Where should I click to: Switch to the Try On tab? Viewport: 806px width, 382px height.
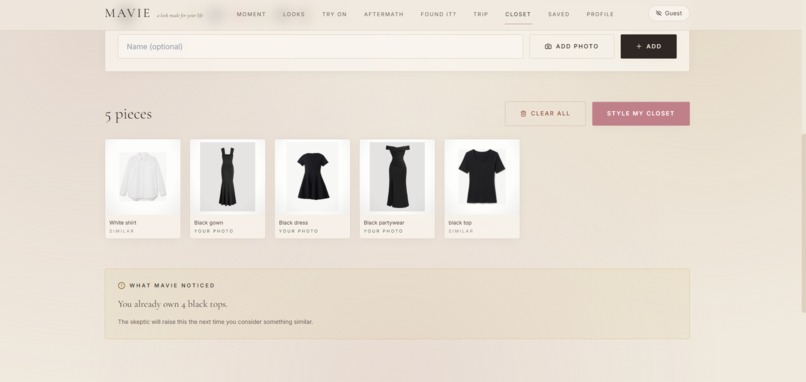click(334, 14)
